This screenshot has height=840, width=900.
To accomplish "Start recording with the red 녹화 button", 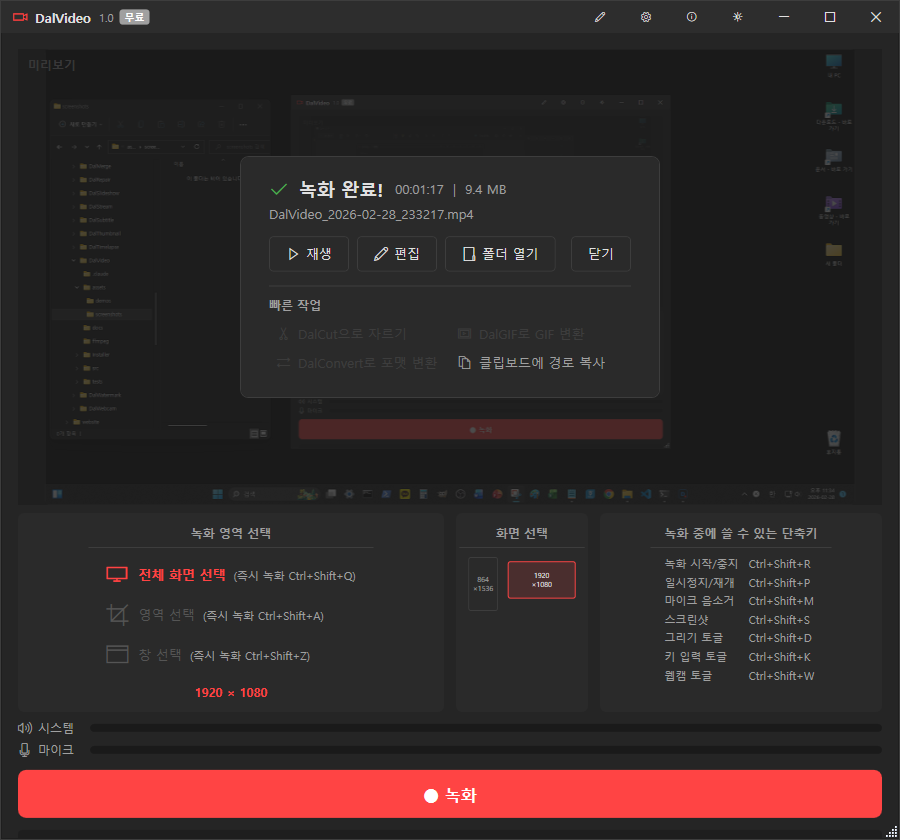I will pos(450,796).
